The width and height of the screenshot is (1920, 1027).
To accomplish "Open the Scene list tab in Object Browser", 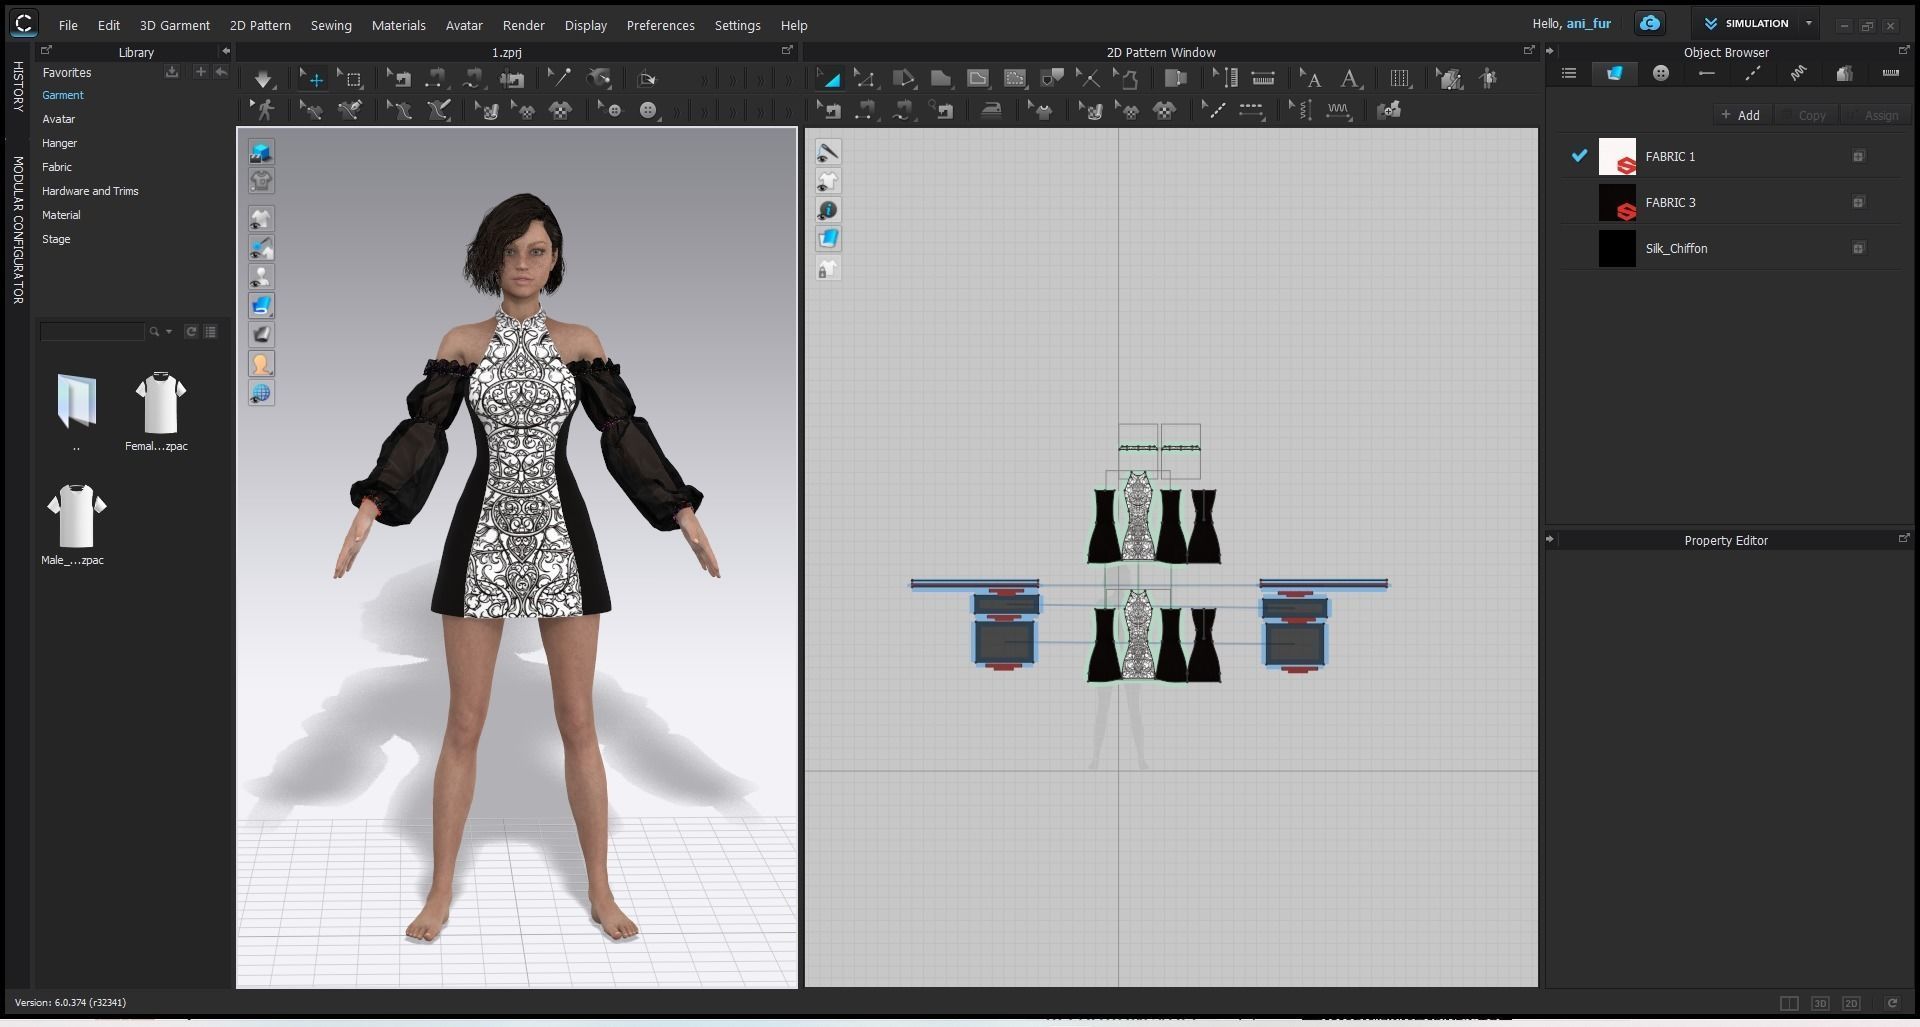I will point(1569,73).
